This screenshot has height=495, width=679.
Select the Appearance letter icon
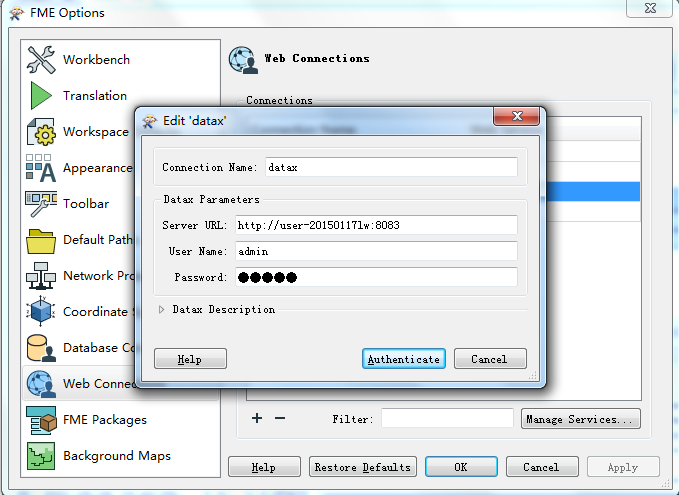point(41,168)
